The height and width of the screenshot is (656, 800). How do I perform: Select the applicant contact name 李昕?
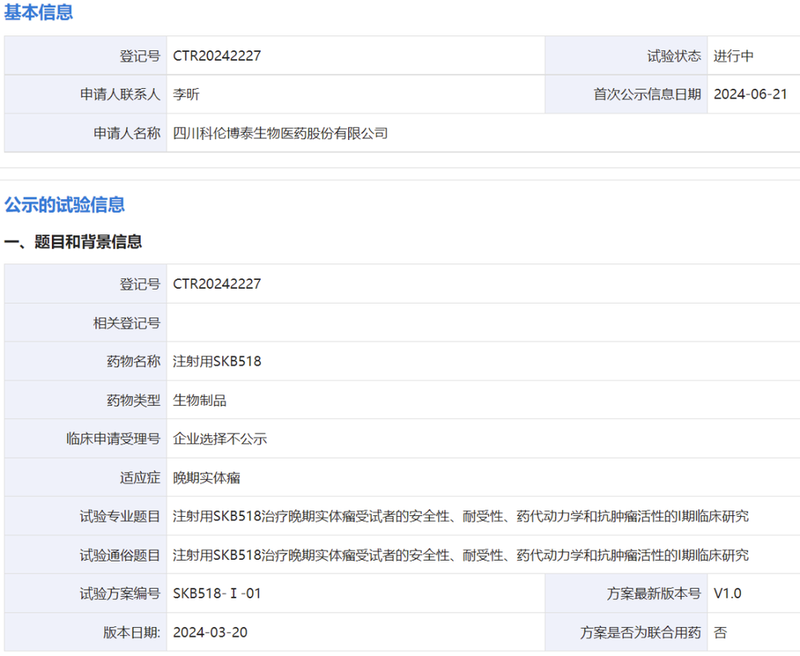point(186,95)
